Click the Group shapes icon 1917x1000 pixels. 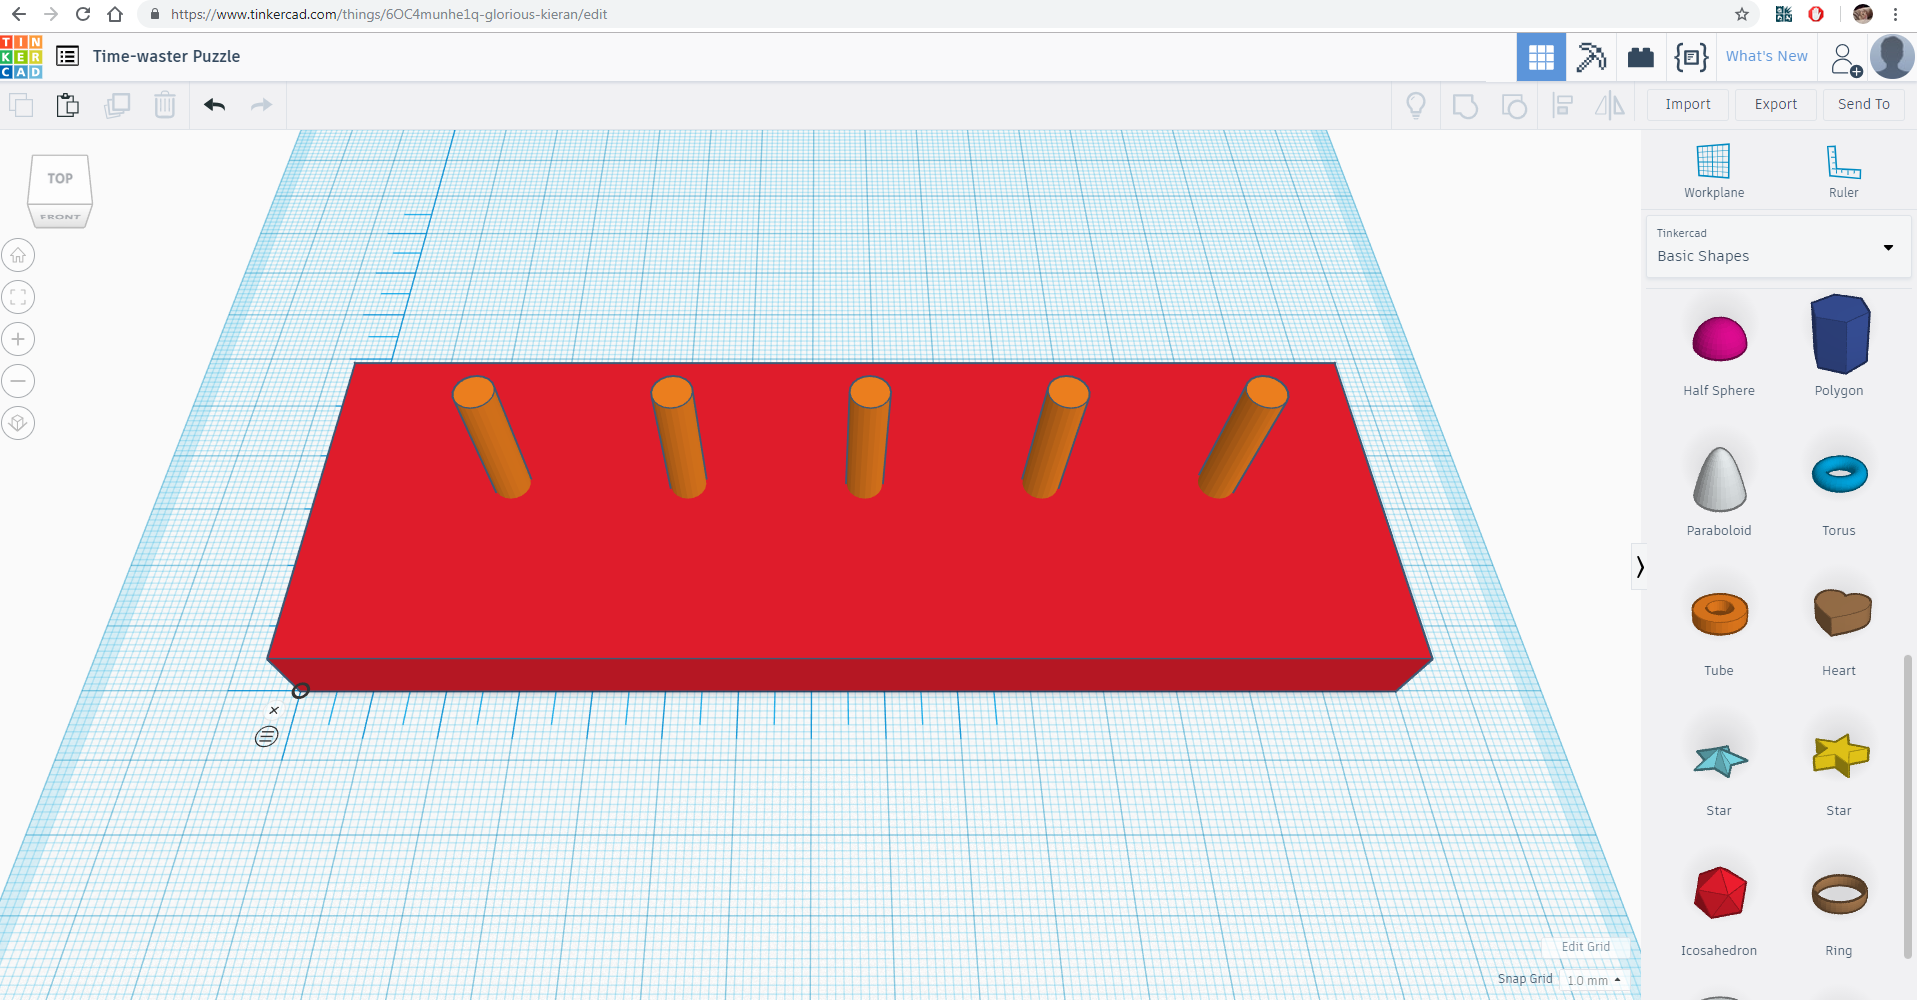click(x=1465, y=105)
